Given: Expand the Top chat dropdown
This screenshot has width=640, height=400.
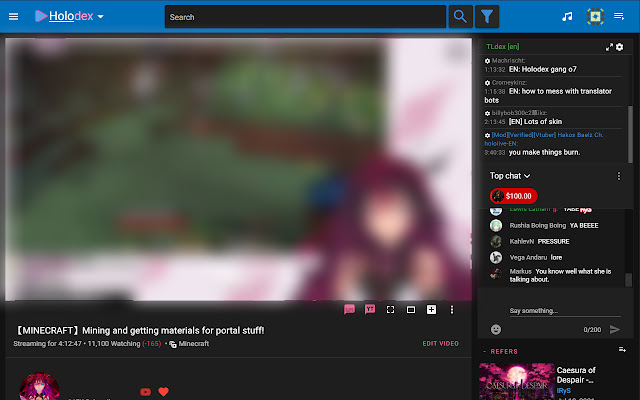Looking at the screenshot, I should [510, 176].
